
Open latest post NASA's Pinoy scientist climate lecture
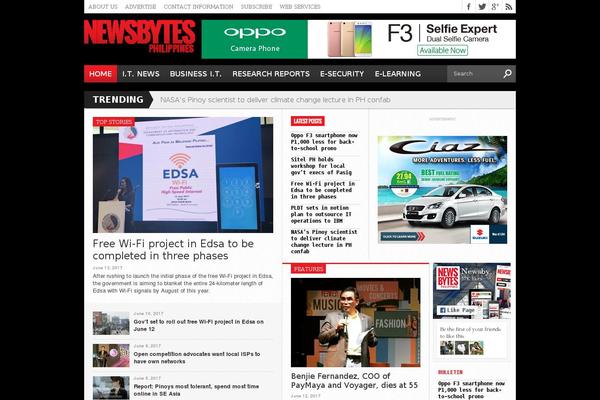(324, 242)
